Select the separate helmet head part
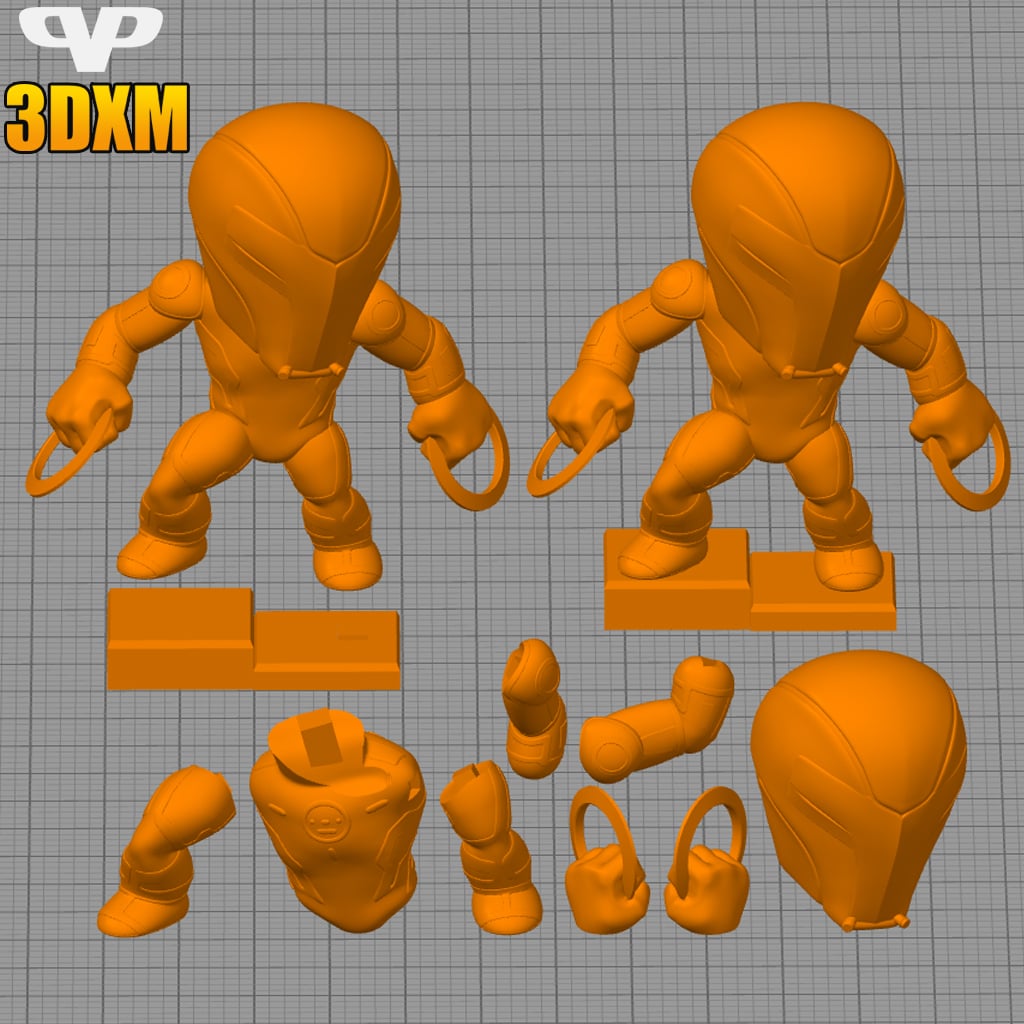Viewport: 1024px width, 1024px height. click(858, 789)
